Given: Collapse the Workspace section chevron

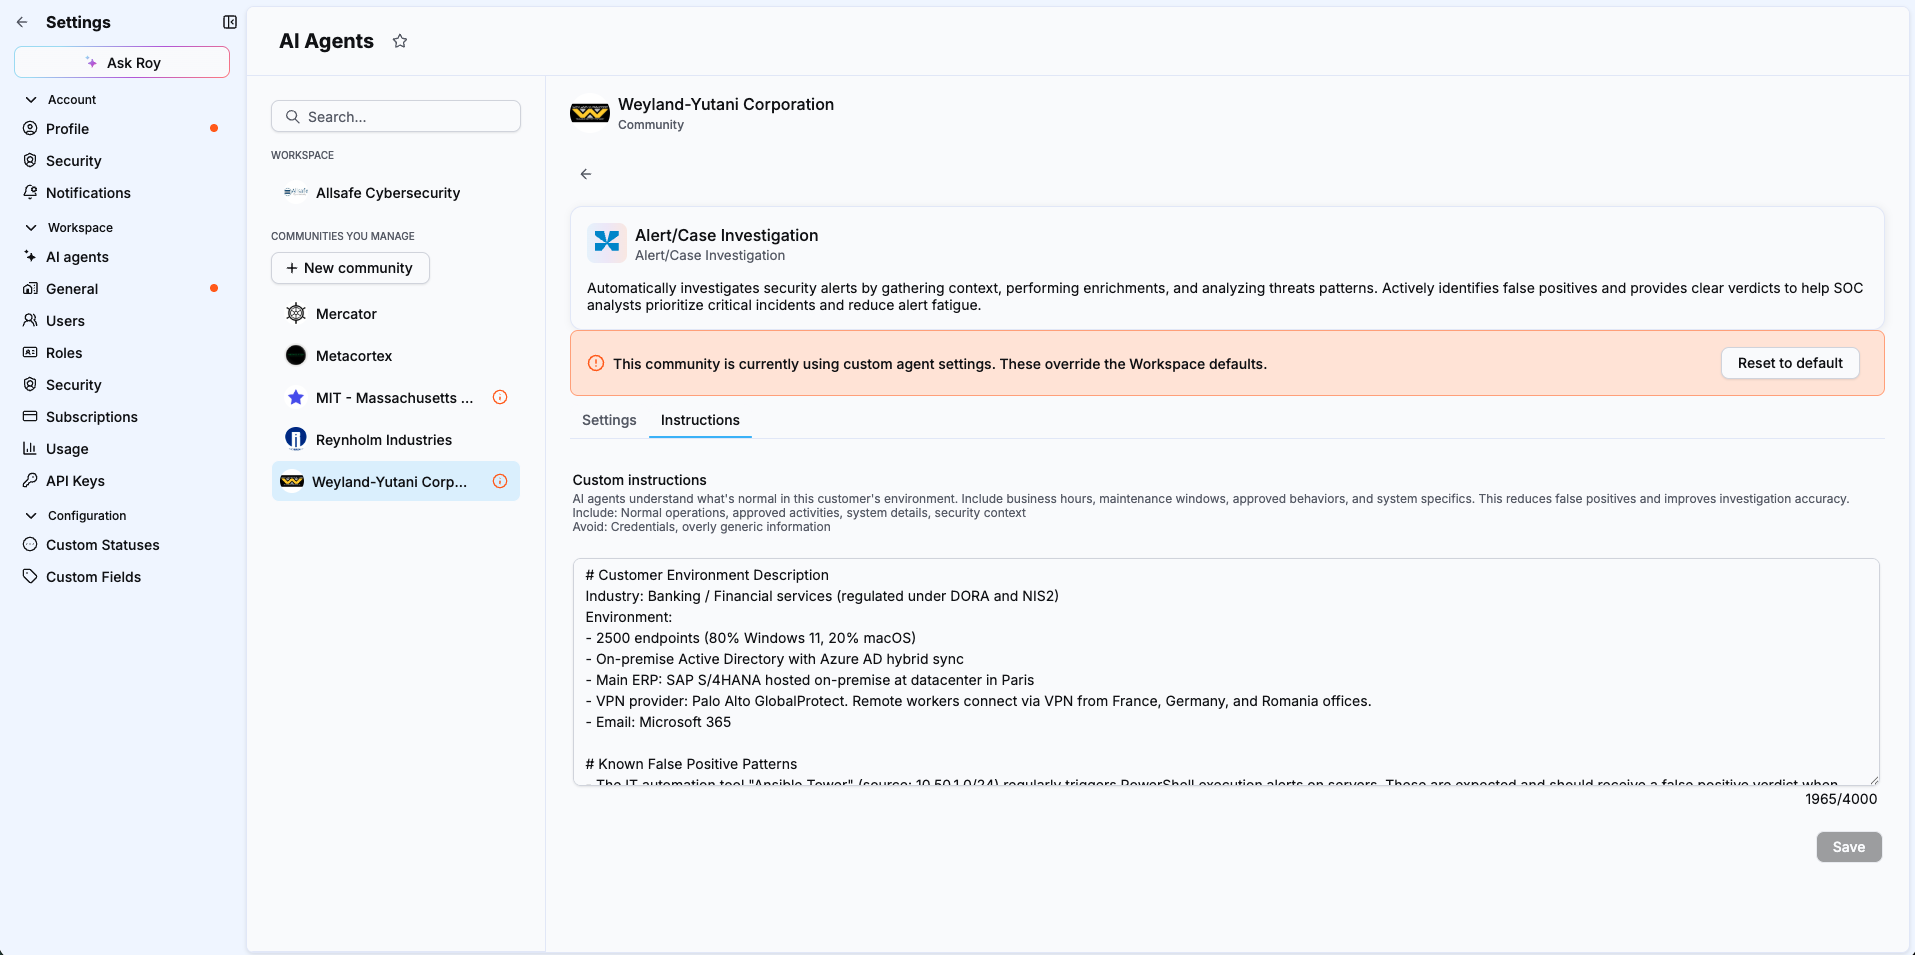Looking at the screenshot, I should pos(31,228).
